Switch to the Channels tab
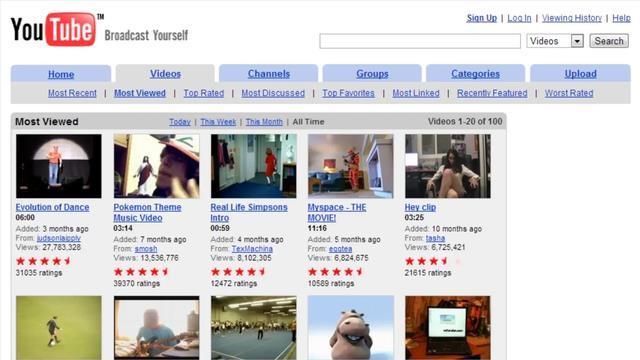 pos(269,74)
